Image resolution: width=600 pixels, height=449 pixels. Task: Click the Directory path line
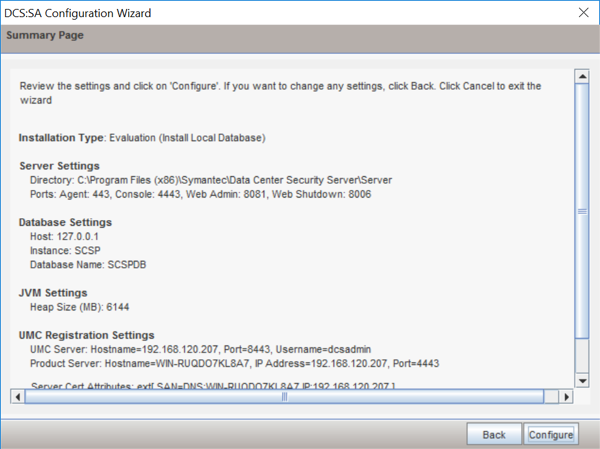[x=211, y=180]
